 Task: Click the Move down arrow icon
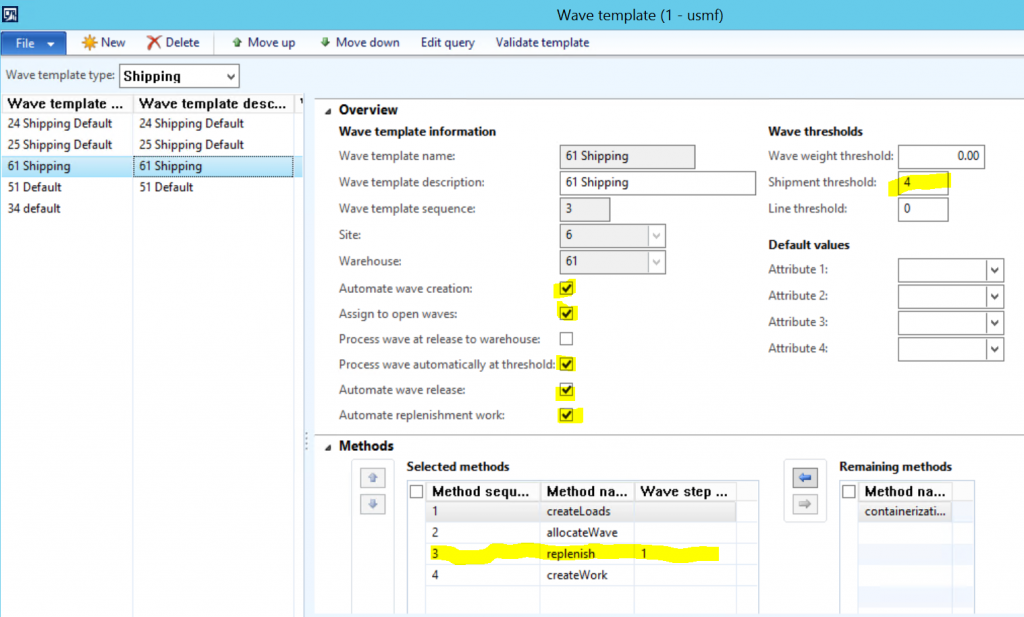pos(326,43)
